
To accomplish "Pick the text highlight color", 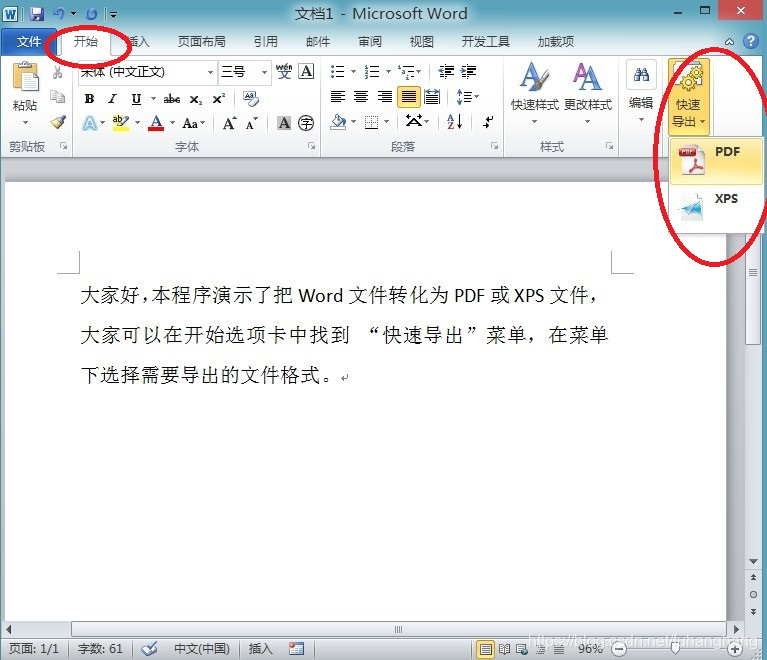I will pos(120,123).
